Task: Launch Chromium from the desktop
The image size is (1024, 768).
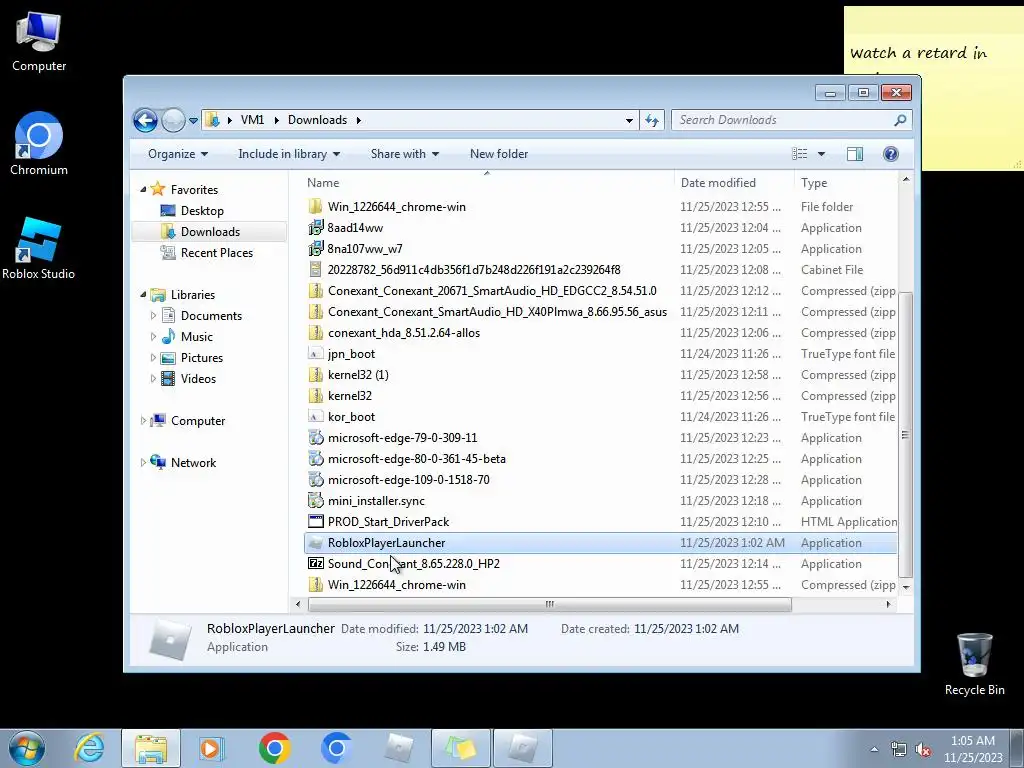Action: pyautogui.click(x=39, y=144)
